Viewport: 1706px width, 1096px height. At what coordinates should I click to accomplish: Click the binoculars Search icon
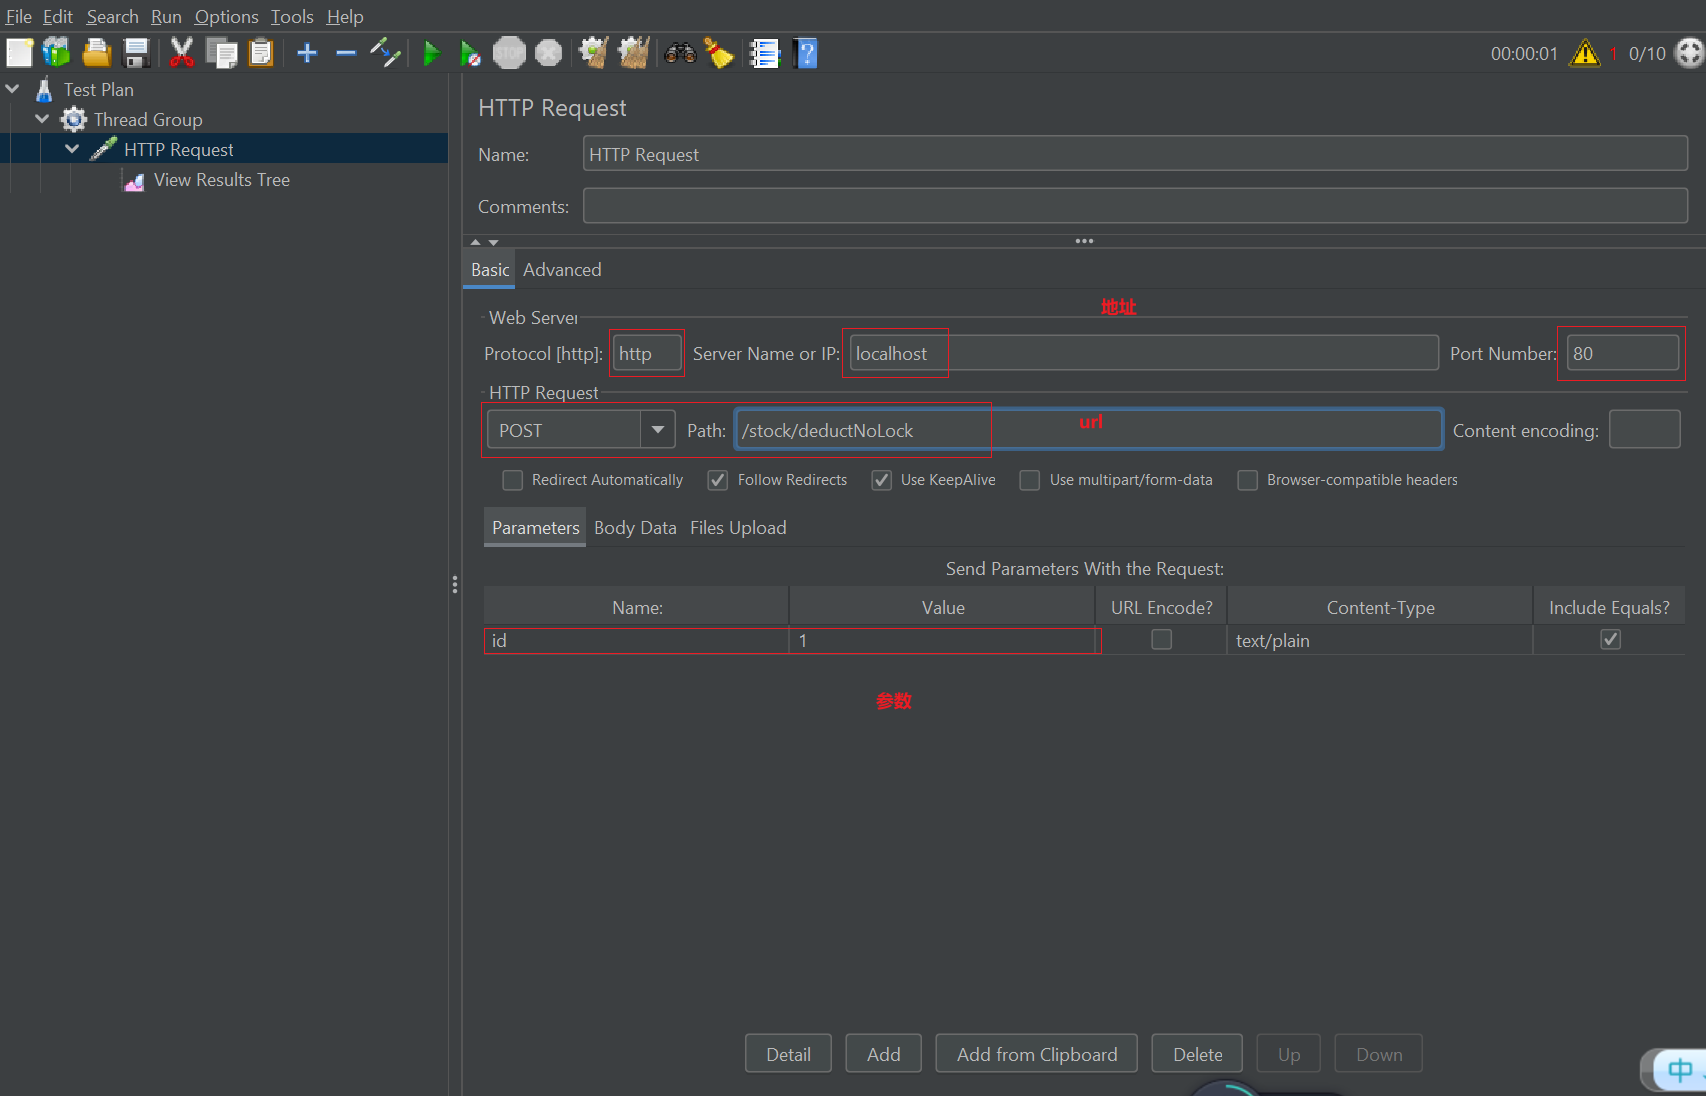680,53
